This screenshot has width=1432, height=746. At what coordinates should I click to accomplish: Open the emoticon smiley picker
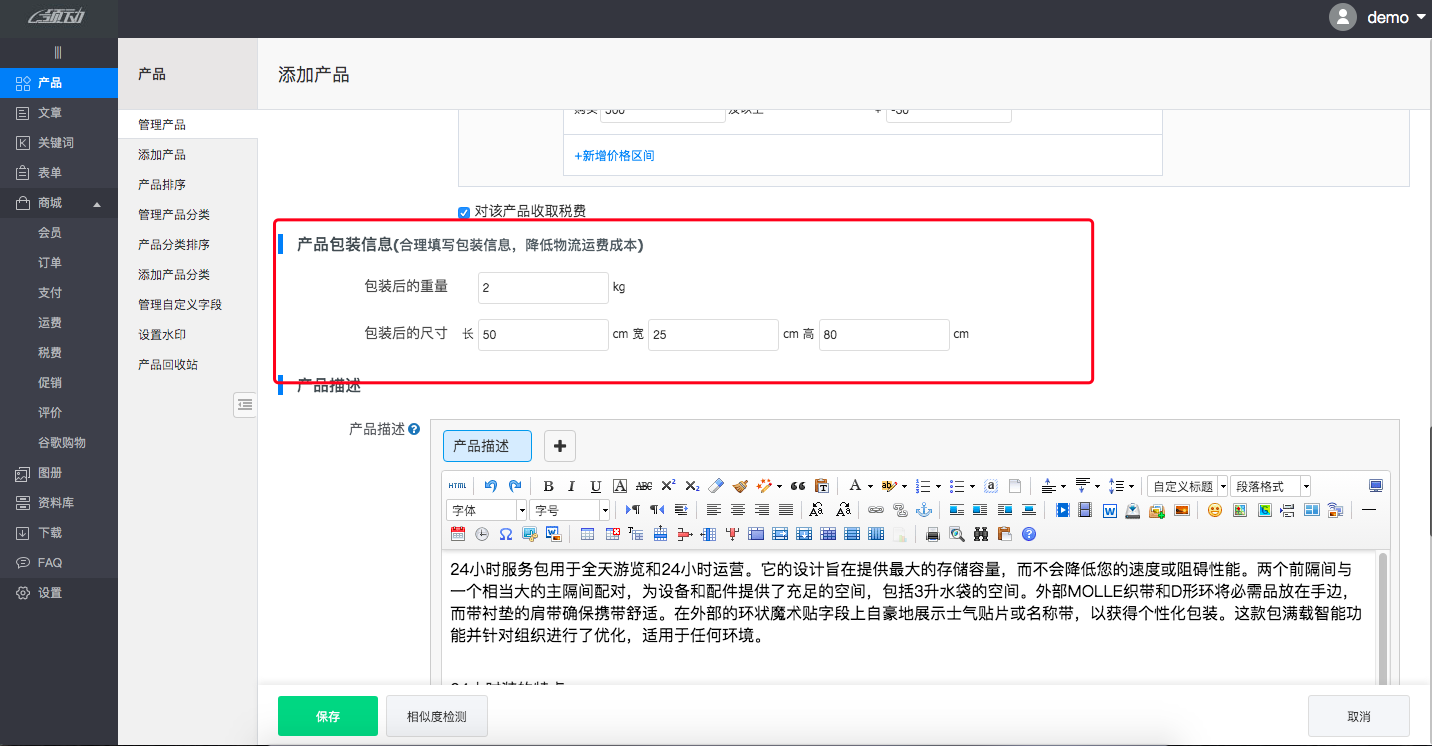(x=1215, y=510)
